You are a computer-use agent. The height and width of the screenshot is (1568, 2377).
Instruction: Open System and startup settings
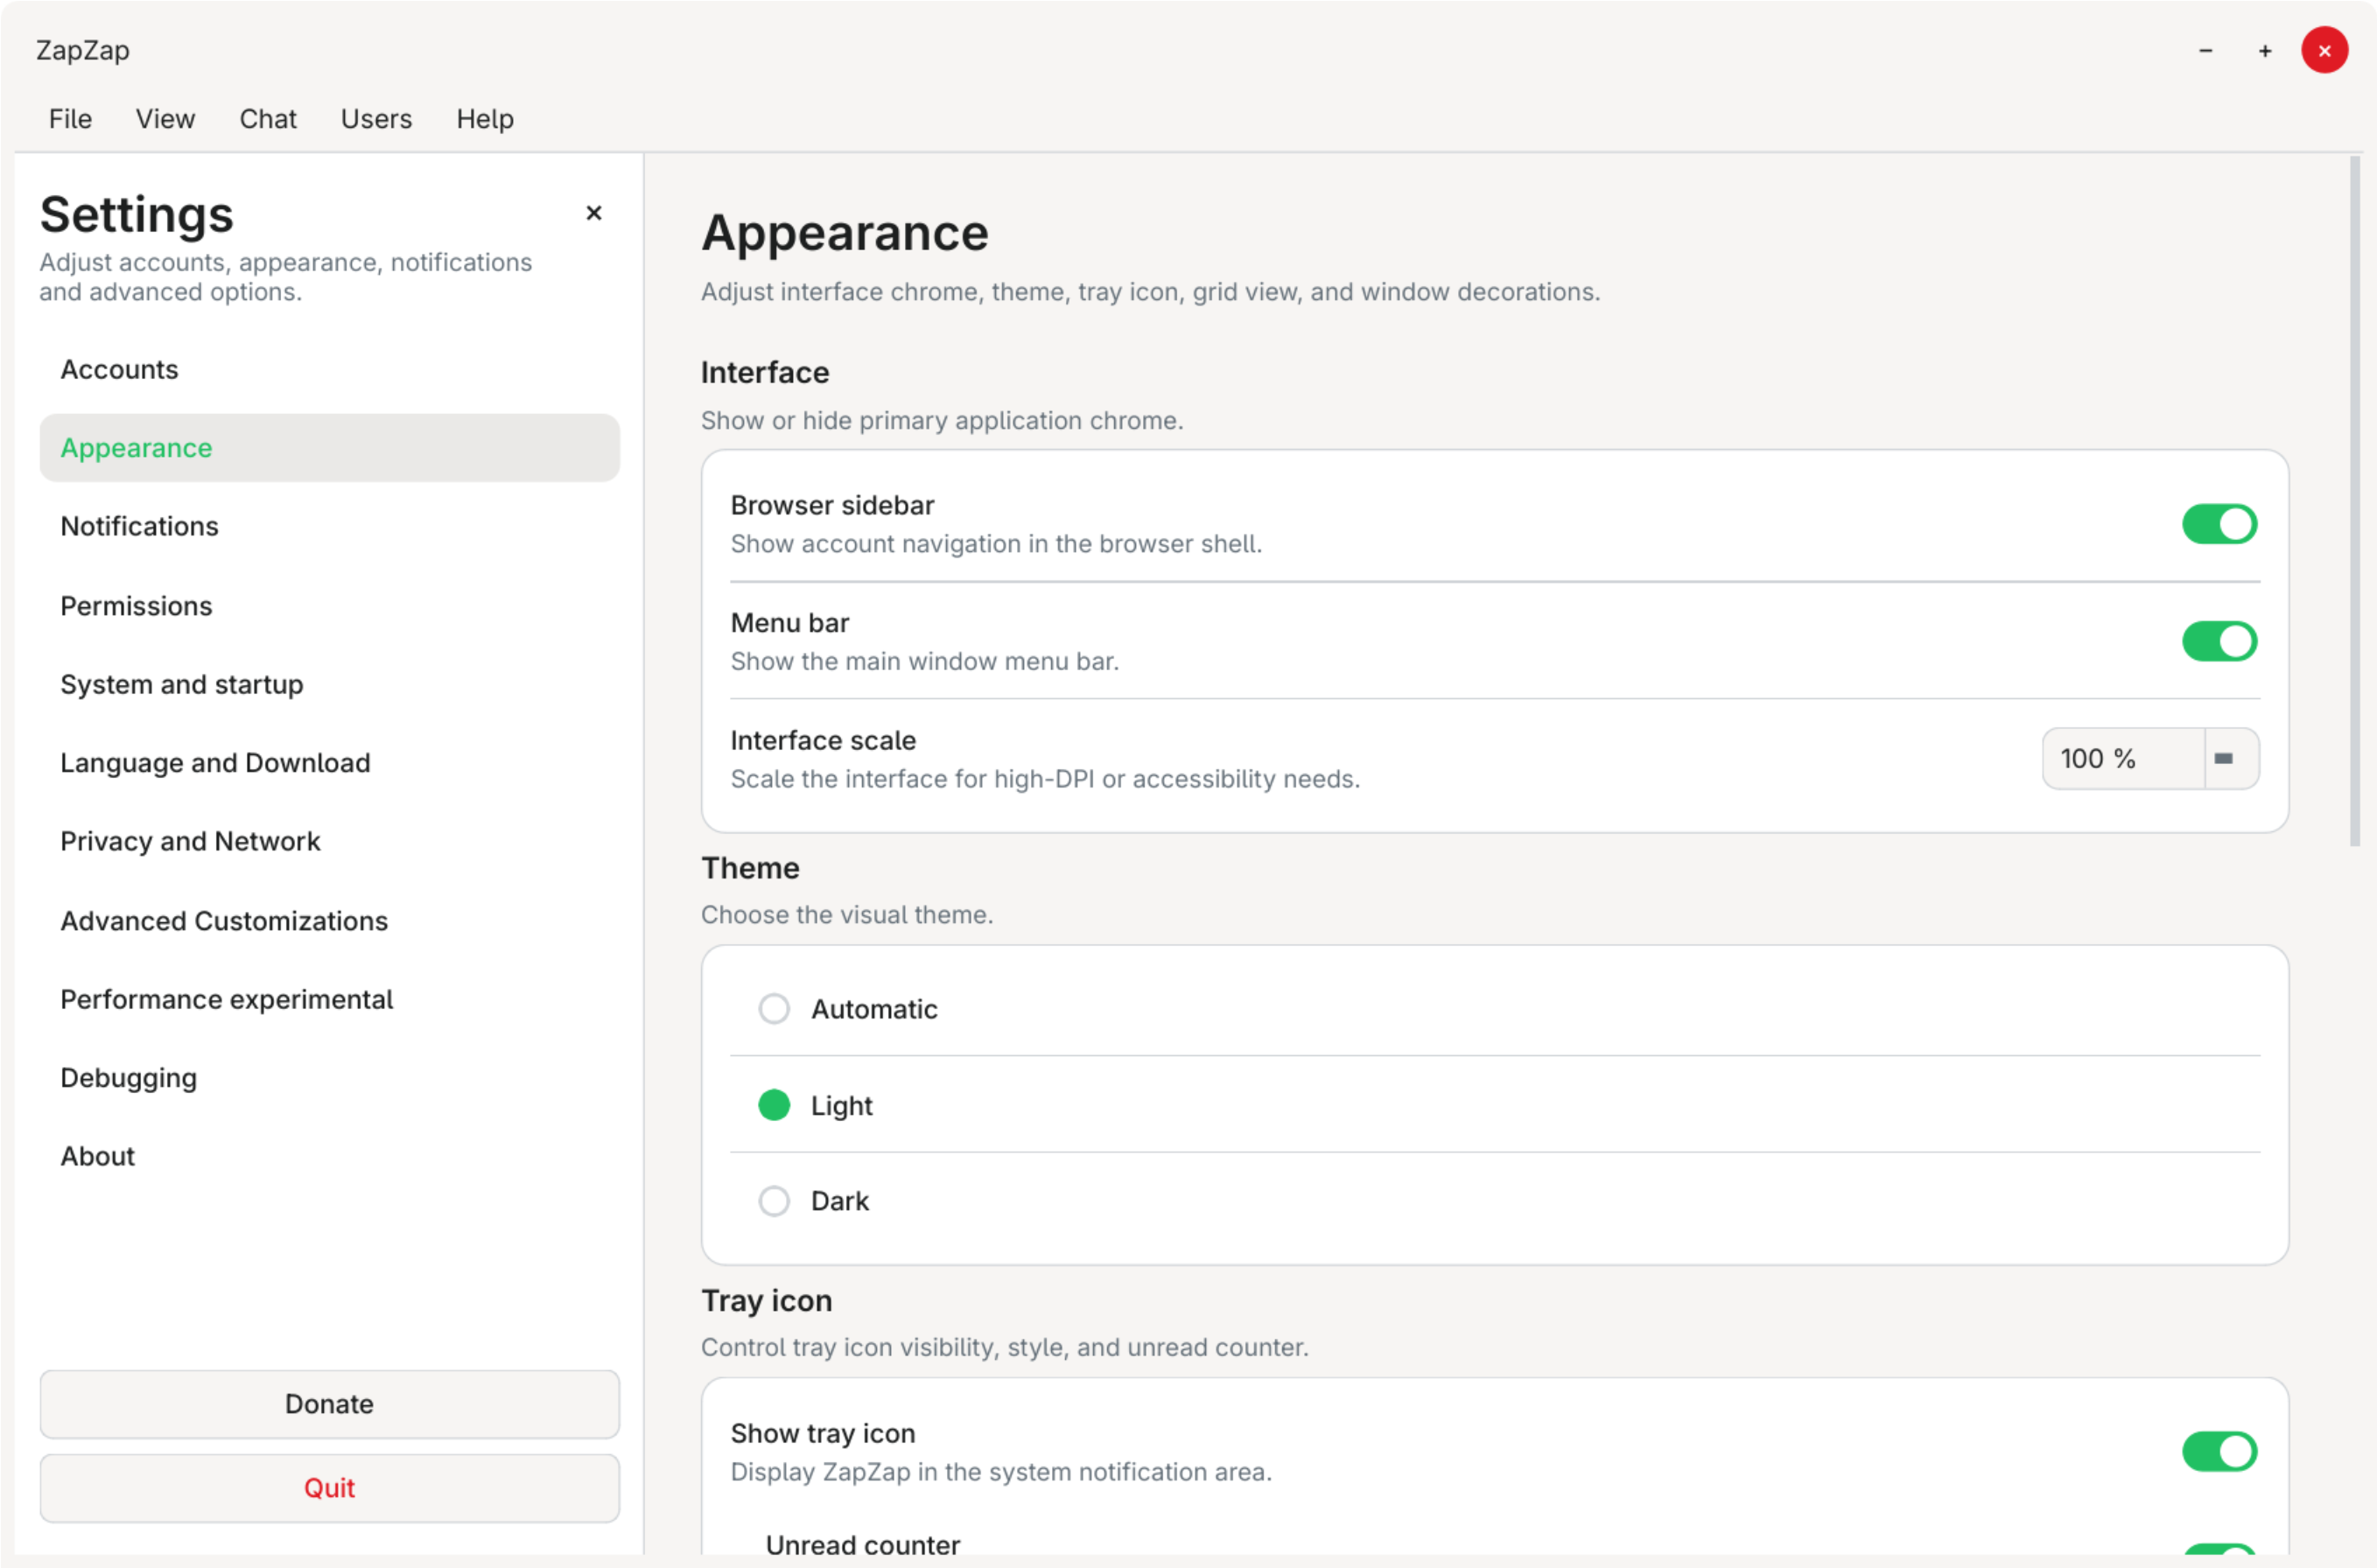click(329, 684)
